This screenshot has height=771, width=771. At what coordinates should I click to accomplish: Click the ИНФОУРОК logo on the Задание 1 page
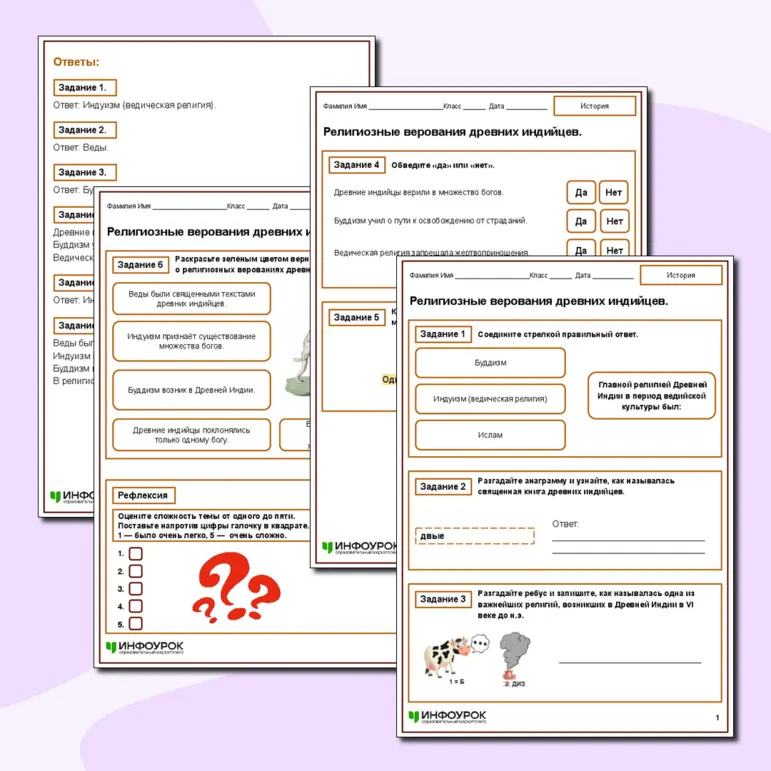click(447, 716)
